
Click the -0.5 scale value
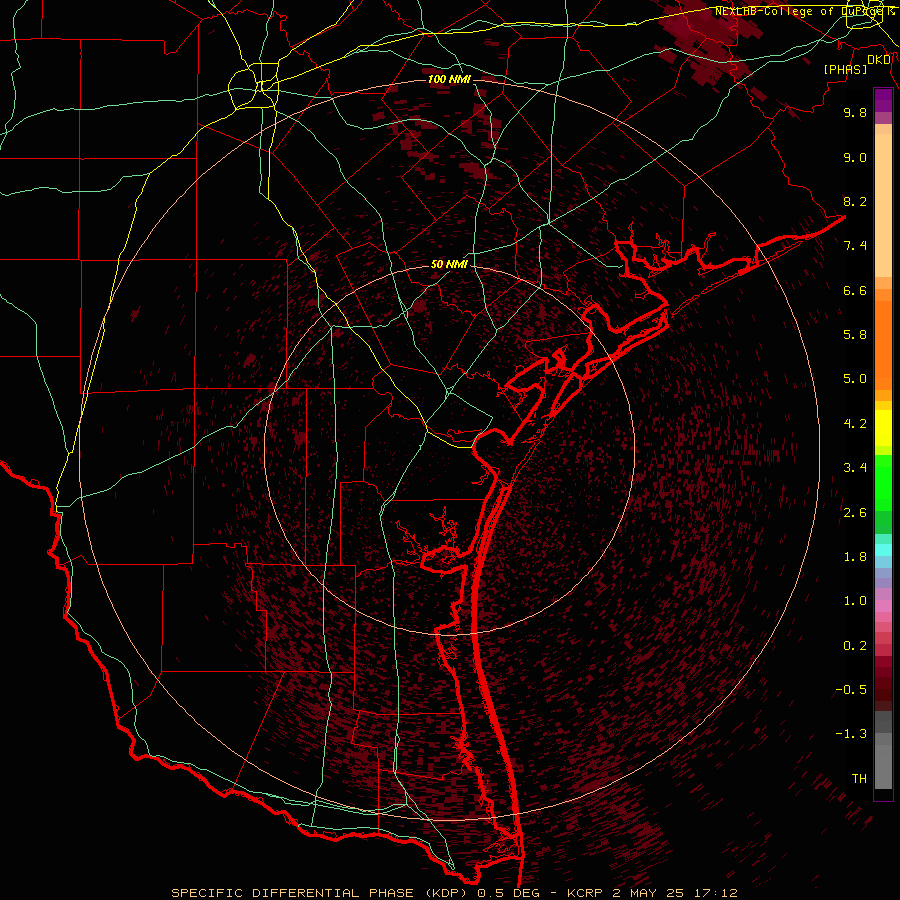coord(851,690)
